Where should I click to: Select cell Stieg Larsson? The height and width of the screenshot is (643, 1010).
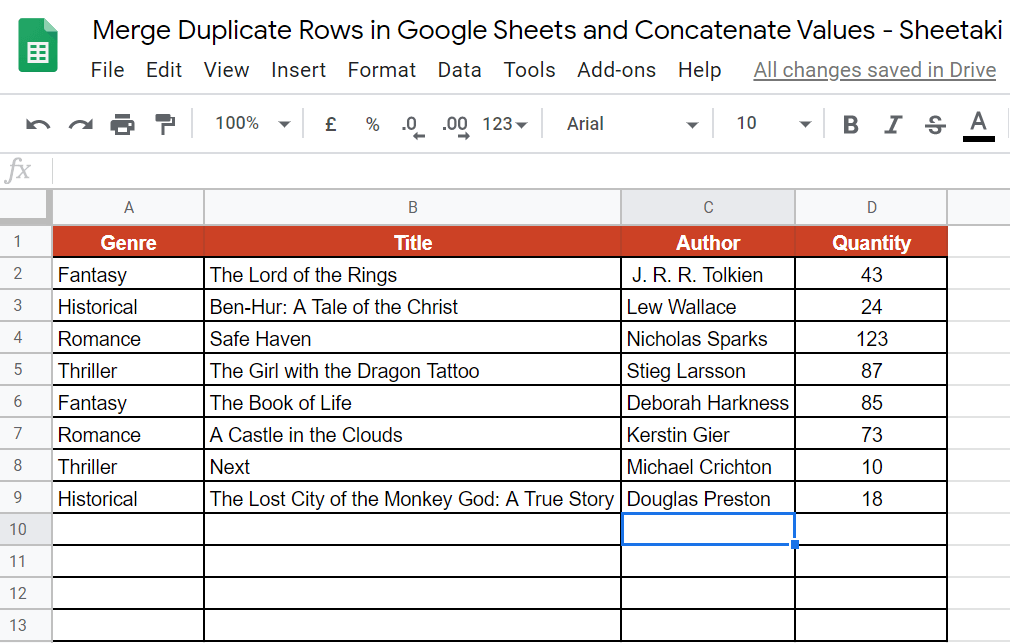708,370
